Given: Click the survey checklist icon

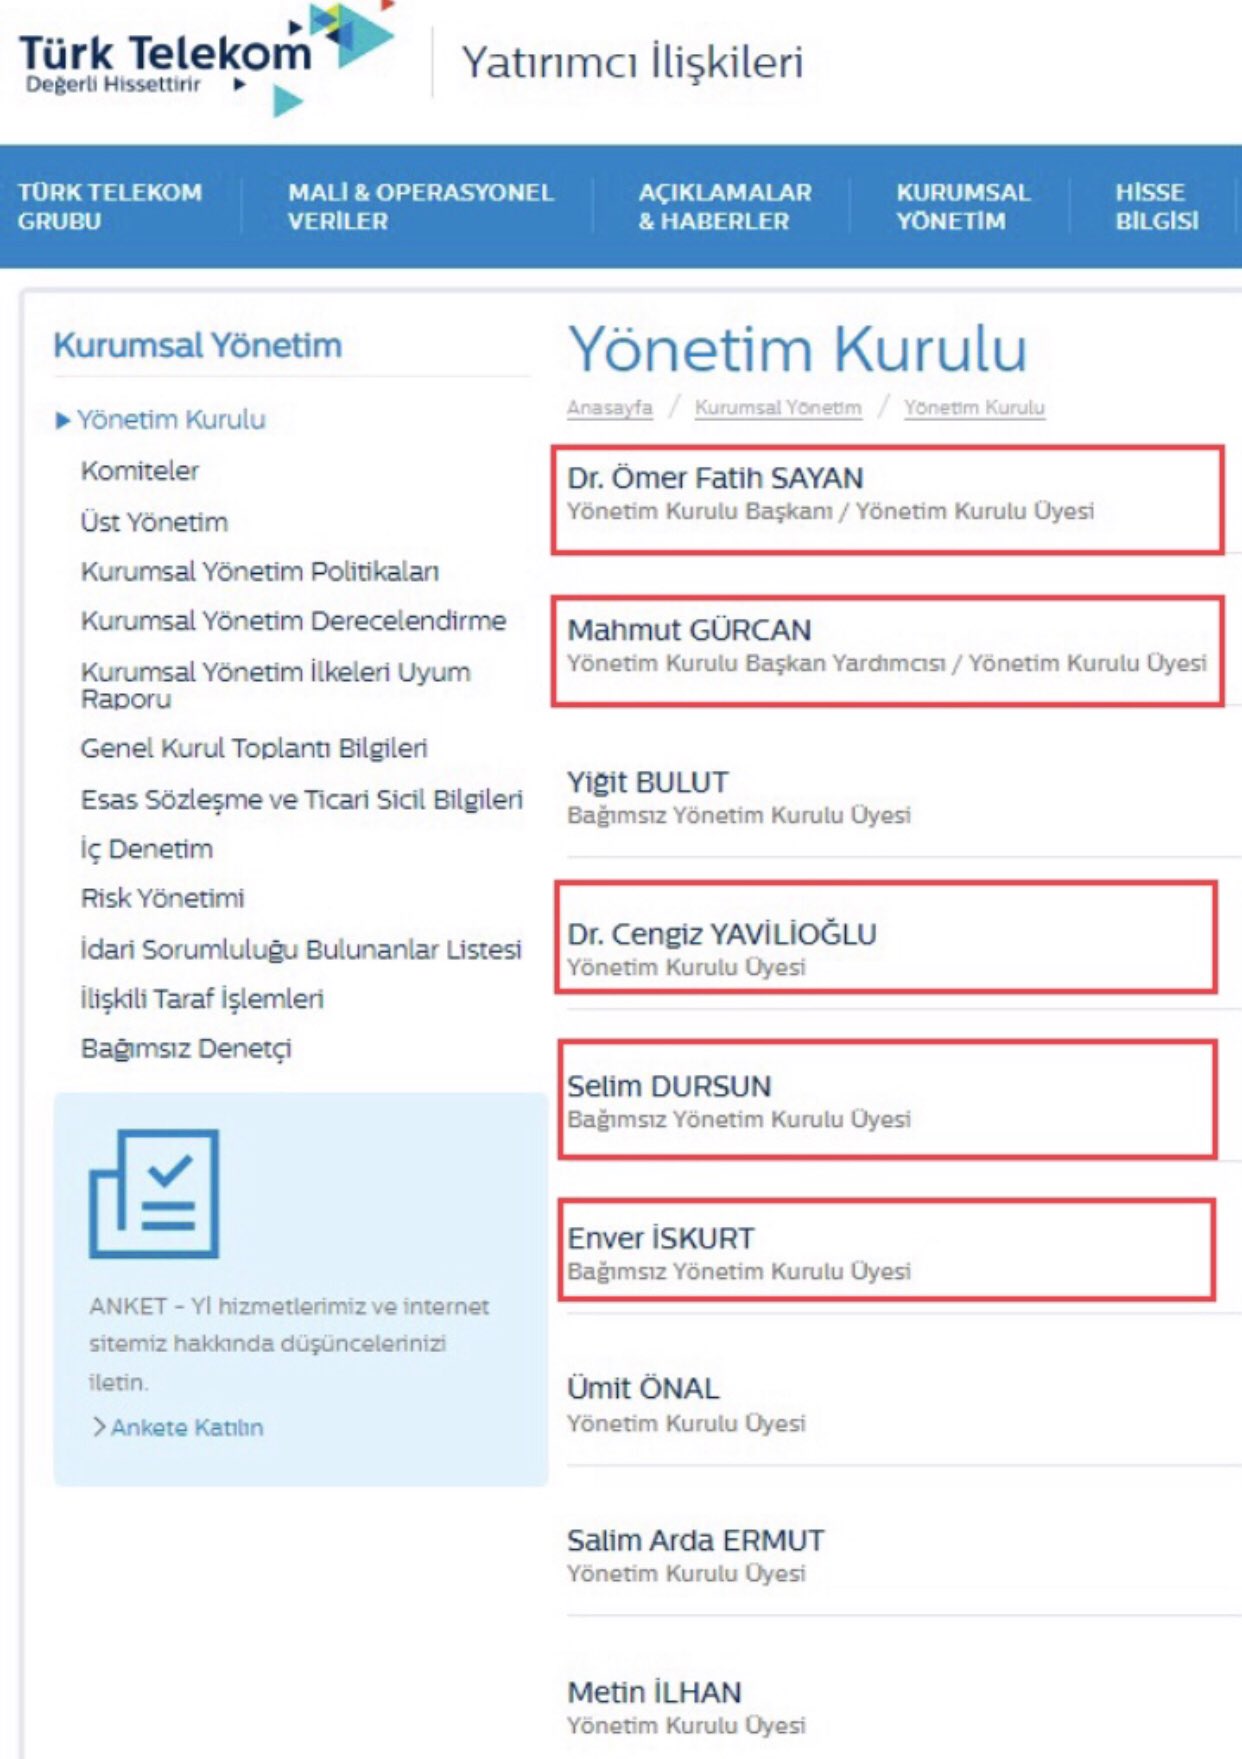Looking at the screenshot, I should 154,1193.
